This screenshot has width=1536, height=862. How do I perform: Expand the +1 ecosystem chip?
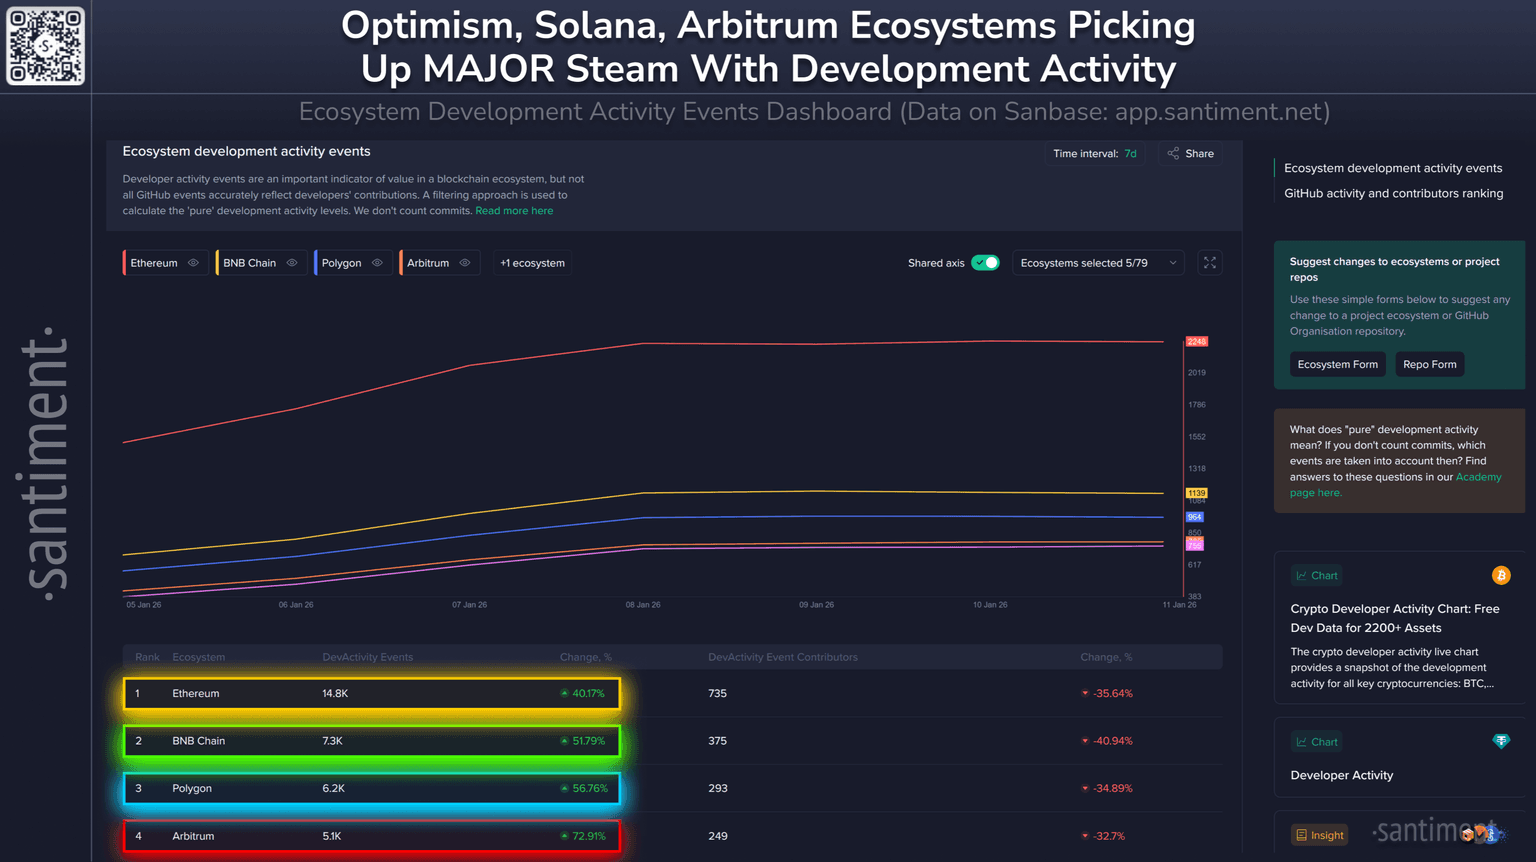coord(532,263)
